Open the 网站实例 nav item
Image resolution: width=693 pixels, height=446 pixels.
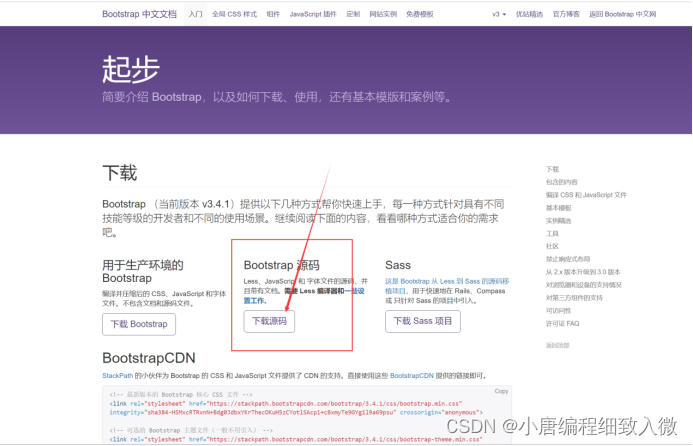coord(383,14)
